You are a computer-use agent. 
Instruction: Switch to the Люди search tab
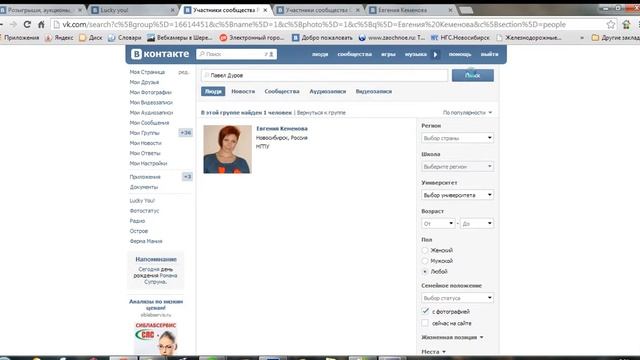[x=213, y=91]
